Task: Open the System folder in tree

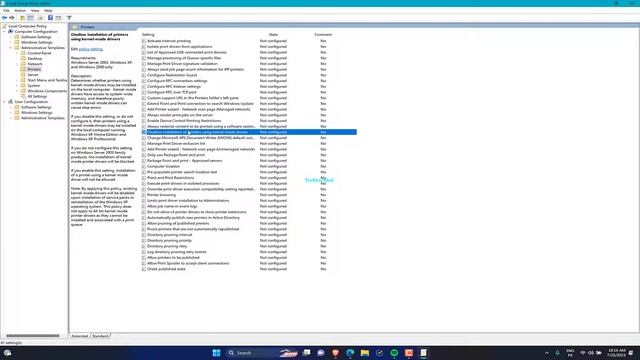Action: point(33,85)
